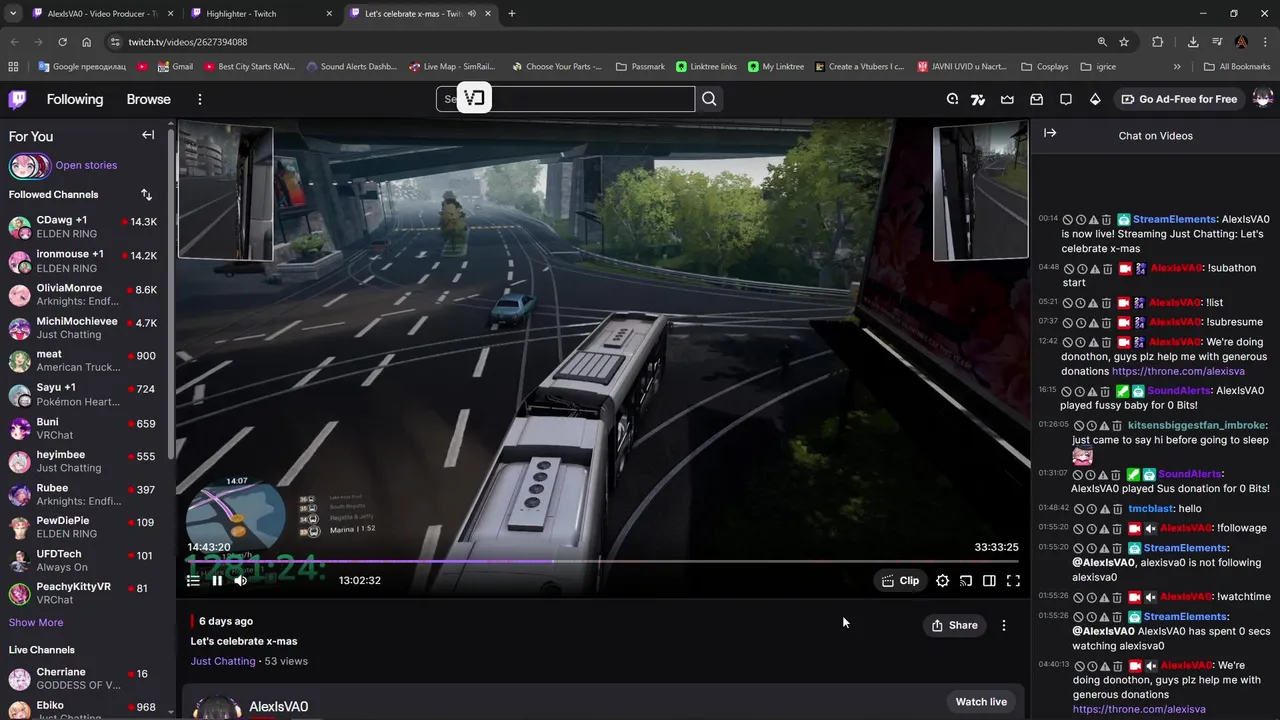
Task: Open the browser downloads icon
Action: click(x=1193, y=42)
